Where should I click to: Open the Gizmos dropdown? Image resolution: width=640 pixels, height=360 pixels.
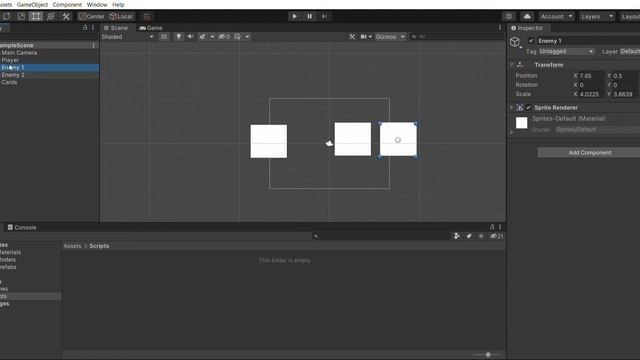tap(390, 37)
